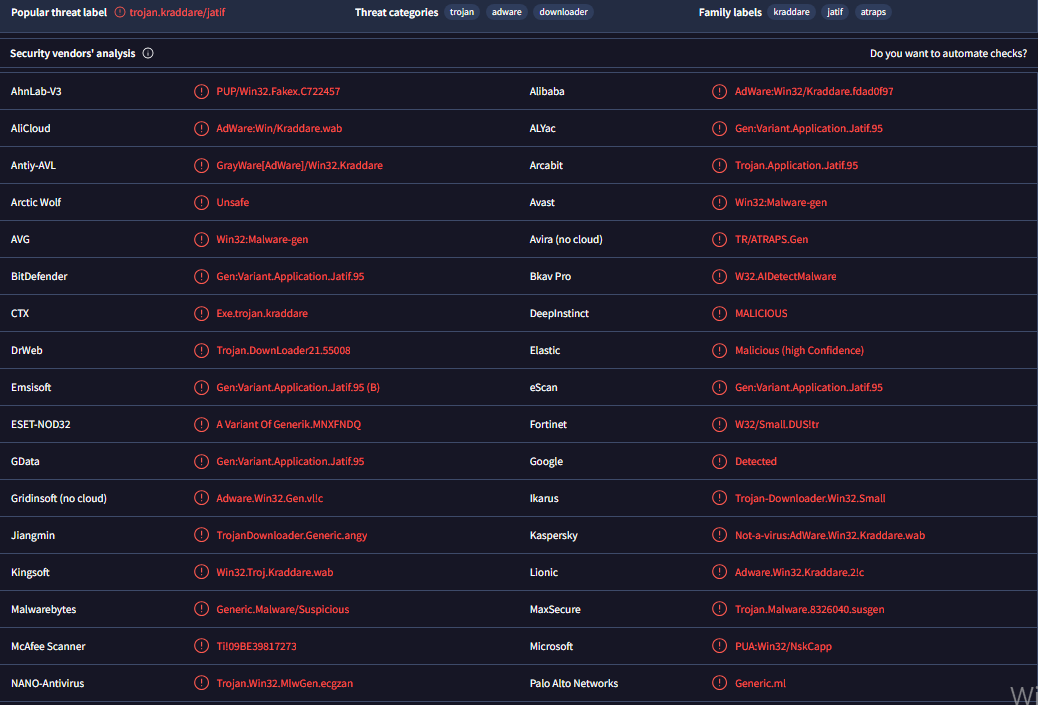Click Win32.Troj.Kraddare.wab result

pyautogui.click(x=275, y=573)
